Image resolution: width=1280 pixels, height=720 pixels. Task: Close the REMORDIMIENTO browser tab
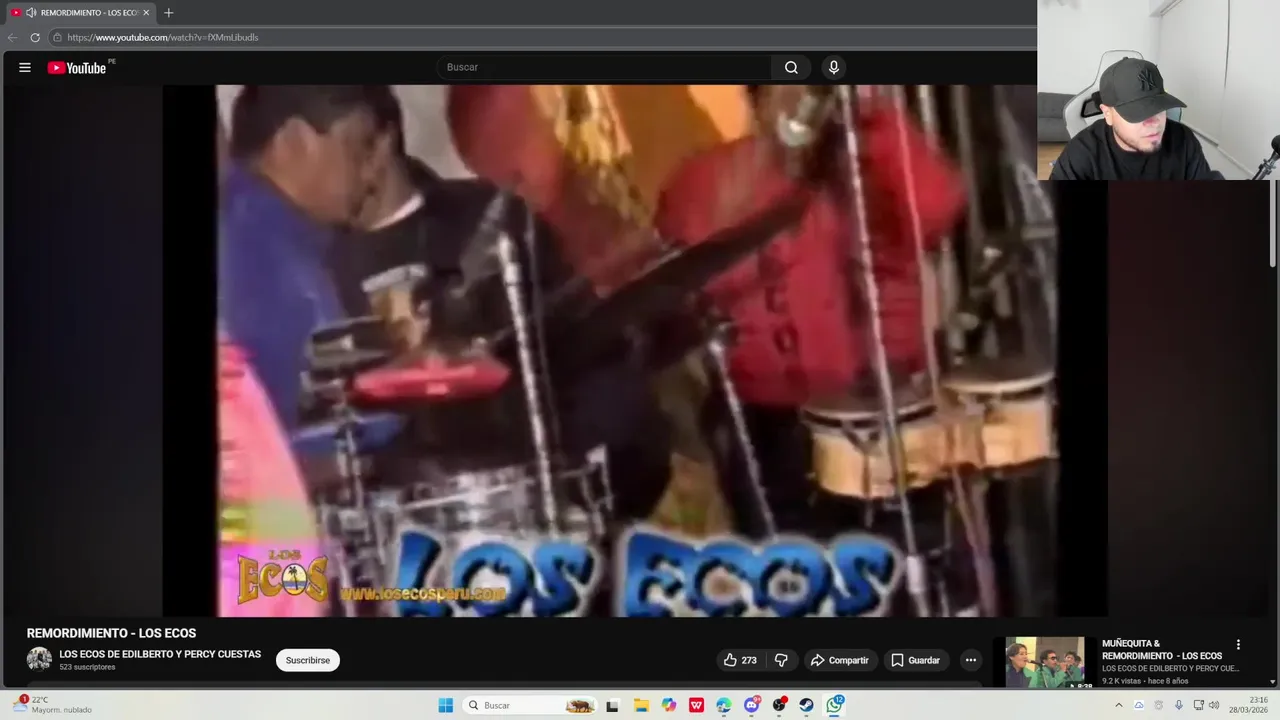click(x=146, y=12)
